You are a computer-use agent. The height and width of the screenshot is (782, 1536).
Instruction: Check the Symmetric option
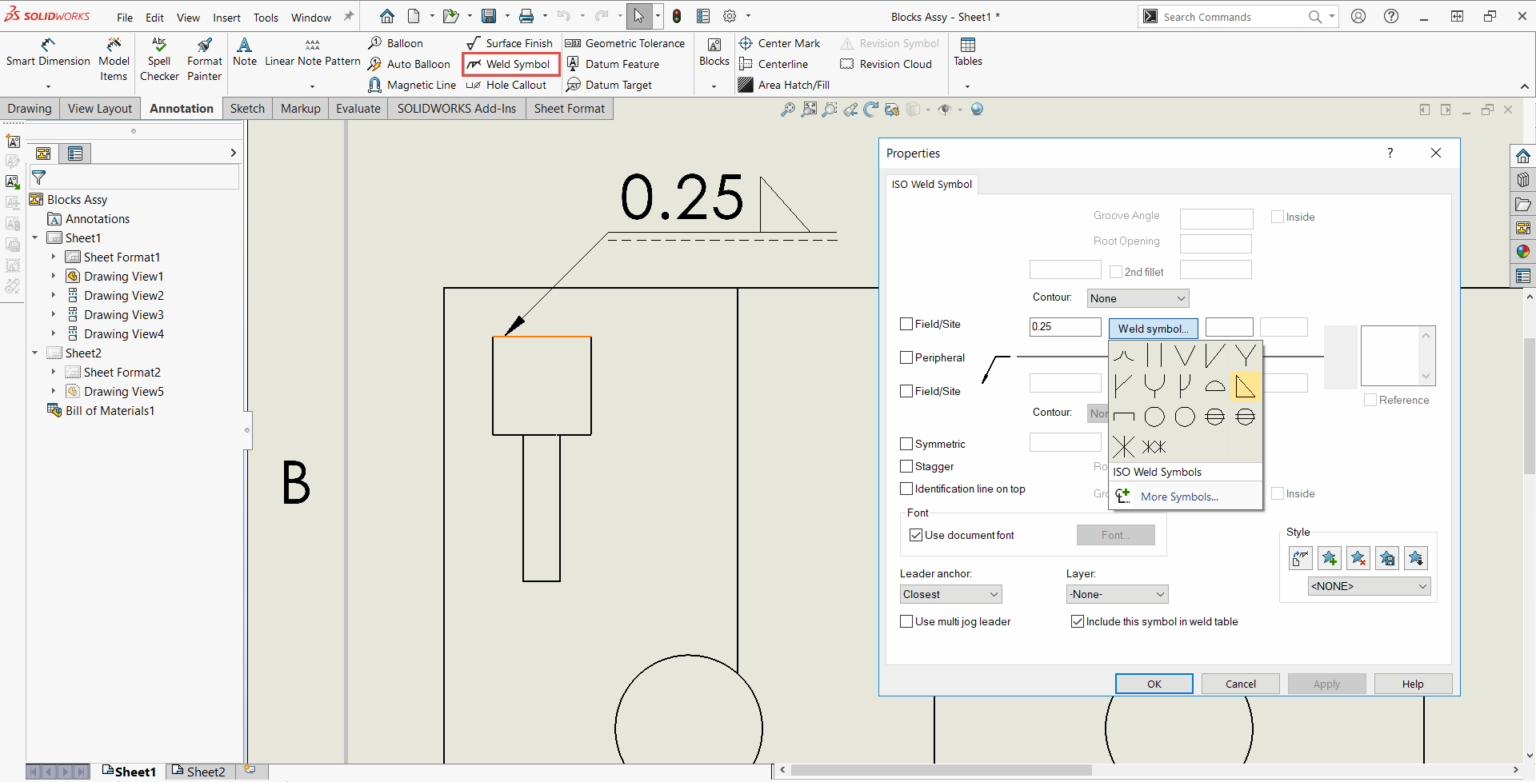tap(907, 443)
